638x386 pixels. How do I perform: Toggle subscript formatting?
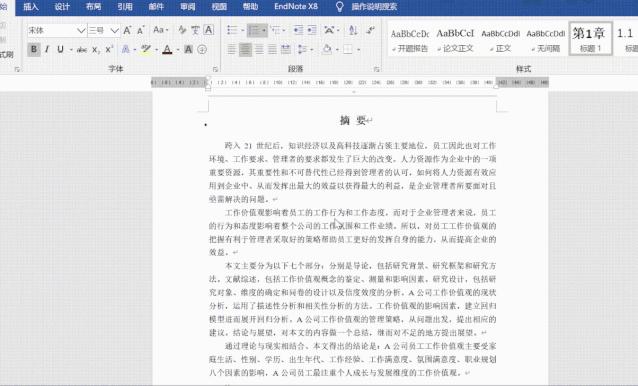tap(95, 50)
